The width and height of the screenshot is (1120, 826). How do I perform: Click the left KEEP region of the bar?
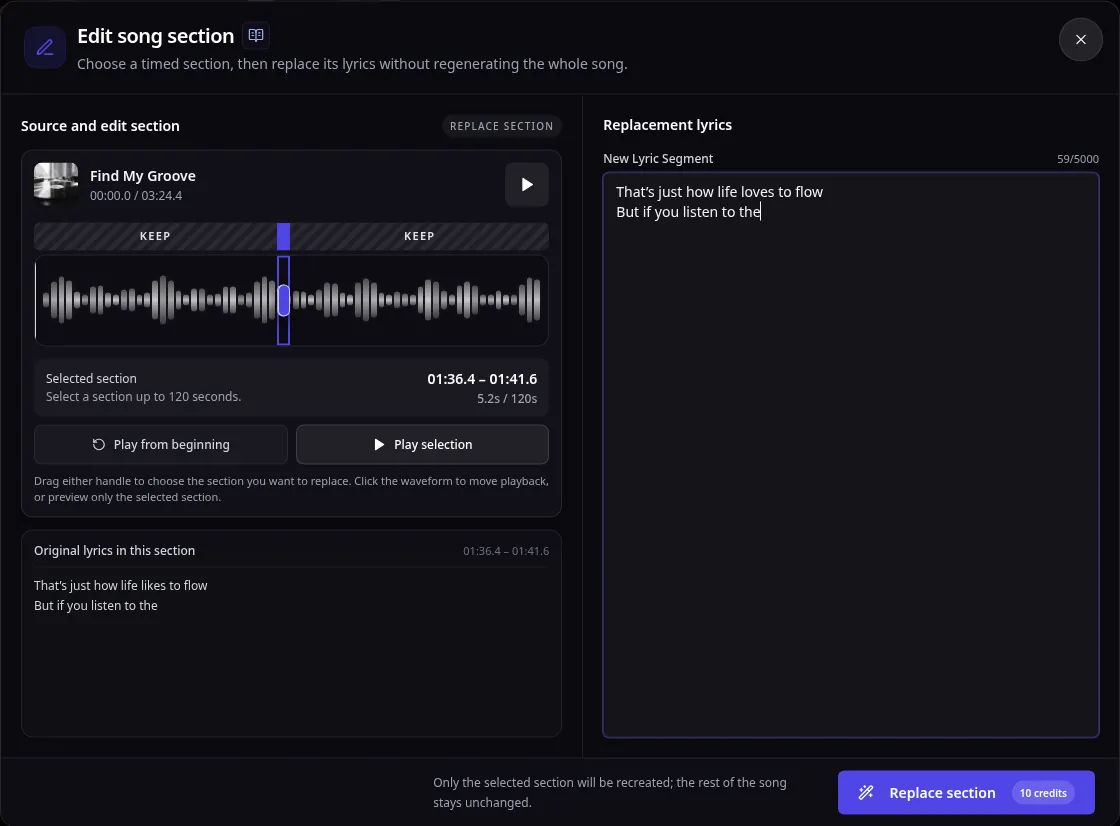(155, 237)
